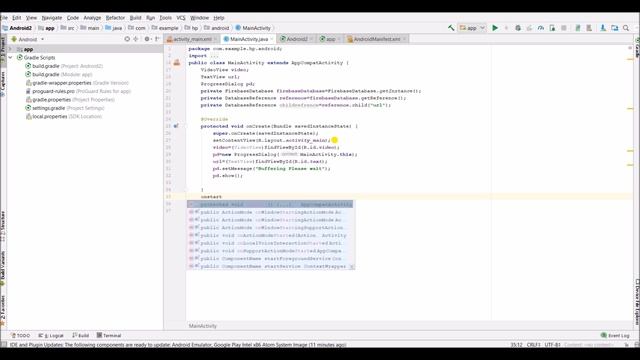Open Search Everywhere magnifier icon
This screenshot has height=360, width=640.
[626, 28]
